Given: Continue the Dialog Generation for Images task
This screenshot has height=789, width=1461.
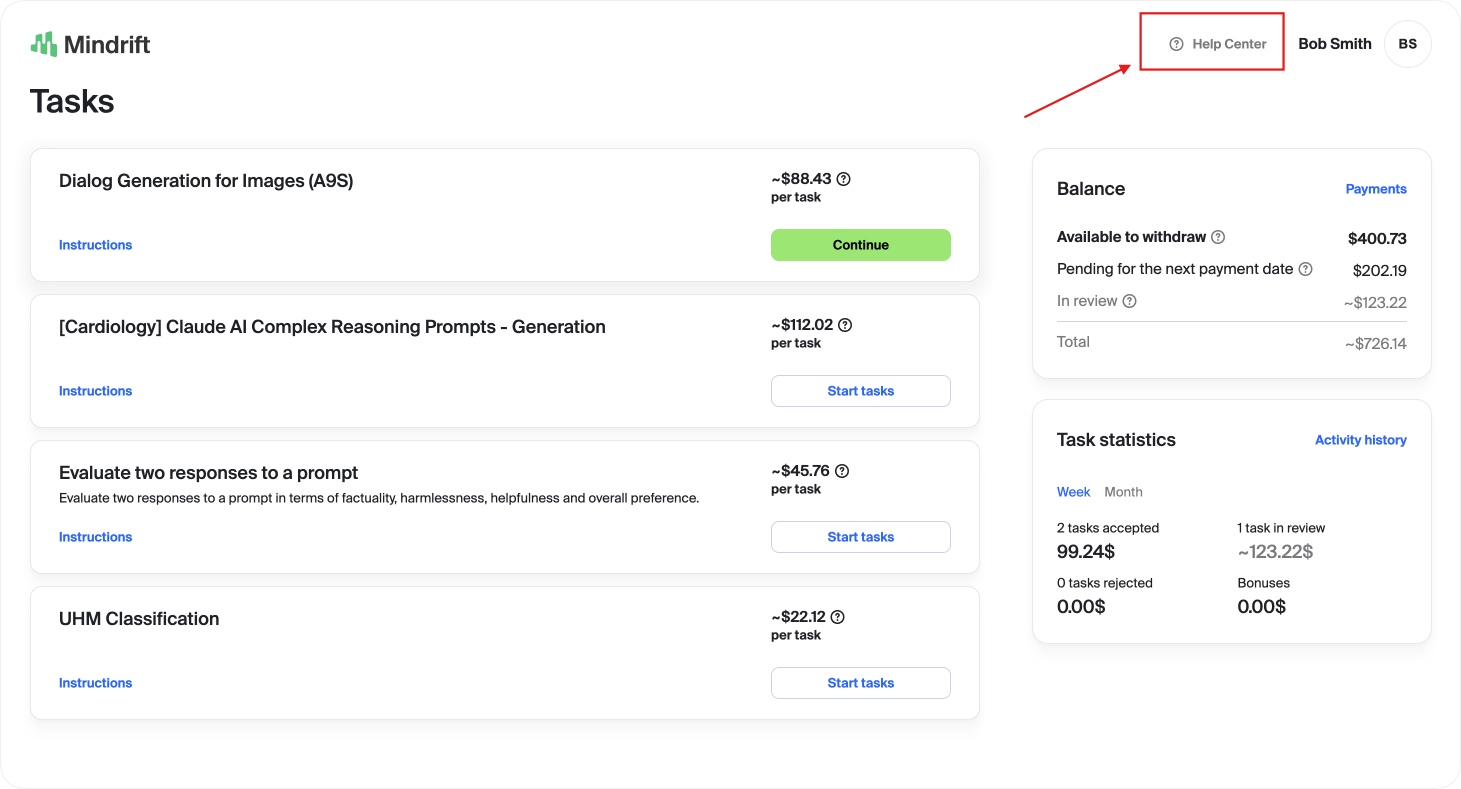Looking at the screenshot, I should [860, 245].
